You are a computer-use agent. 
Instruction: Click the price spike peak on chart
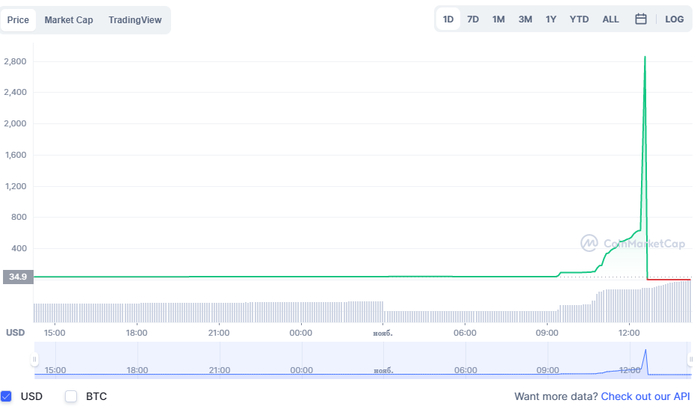click(x=644, y=57)
